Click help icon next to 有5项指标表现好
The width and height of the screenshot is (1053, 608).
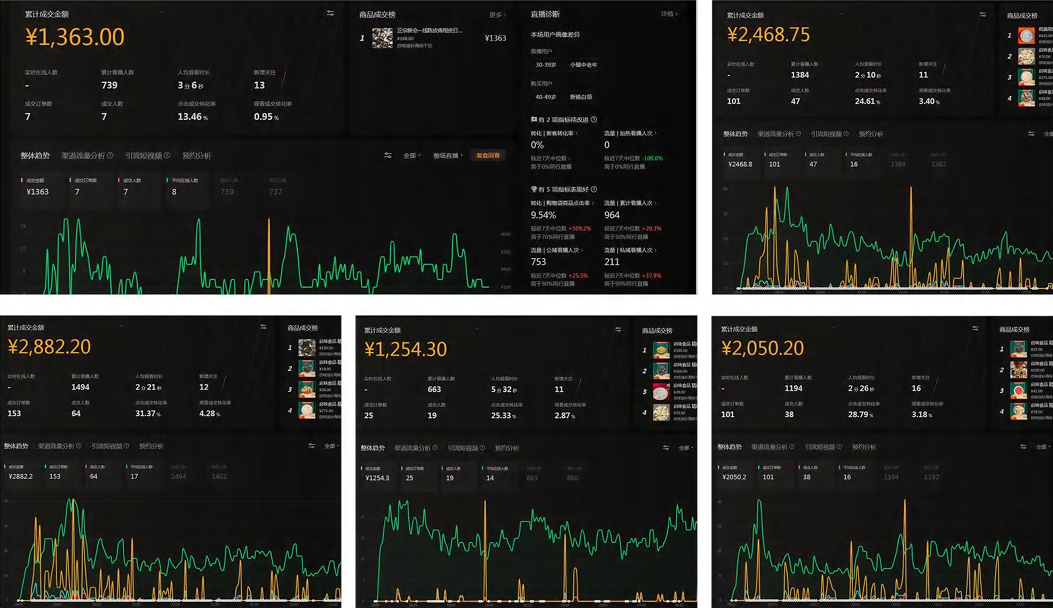(x=594, y=189)
